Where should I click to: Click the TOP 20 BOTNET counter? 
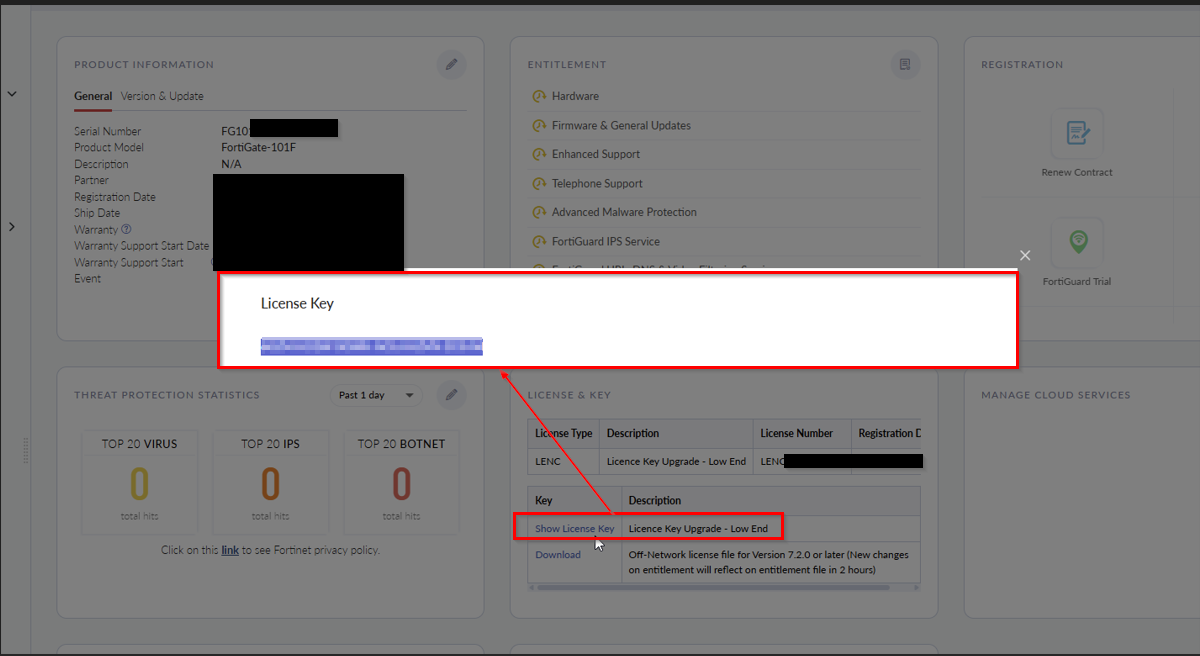[401, 482]
